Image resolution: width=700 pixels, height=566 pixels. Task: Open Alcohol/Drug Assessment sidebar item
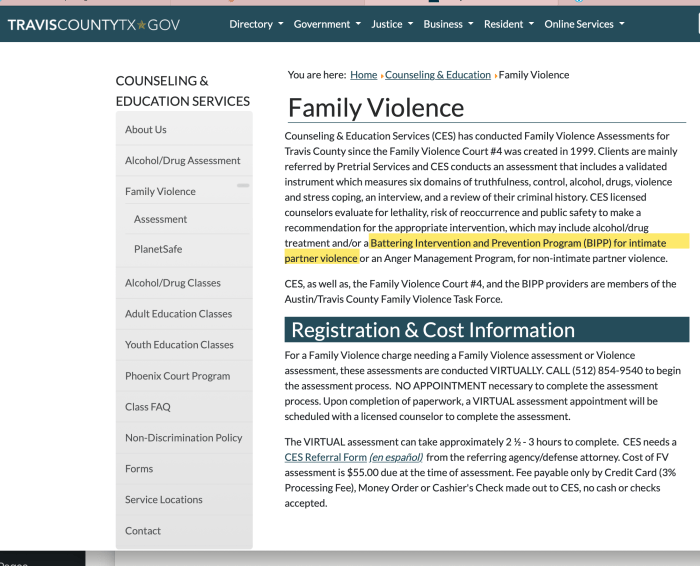[182, 161]
